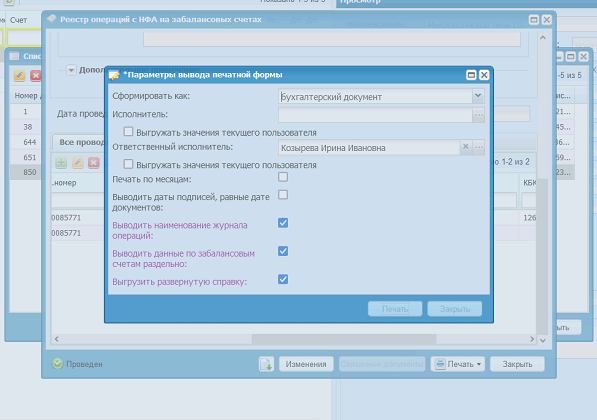Click the horizontal scrollbar thumb in the Реестр window

click(344, 339)
